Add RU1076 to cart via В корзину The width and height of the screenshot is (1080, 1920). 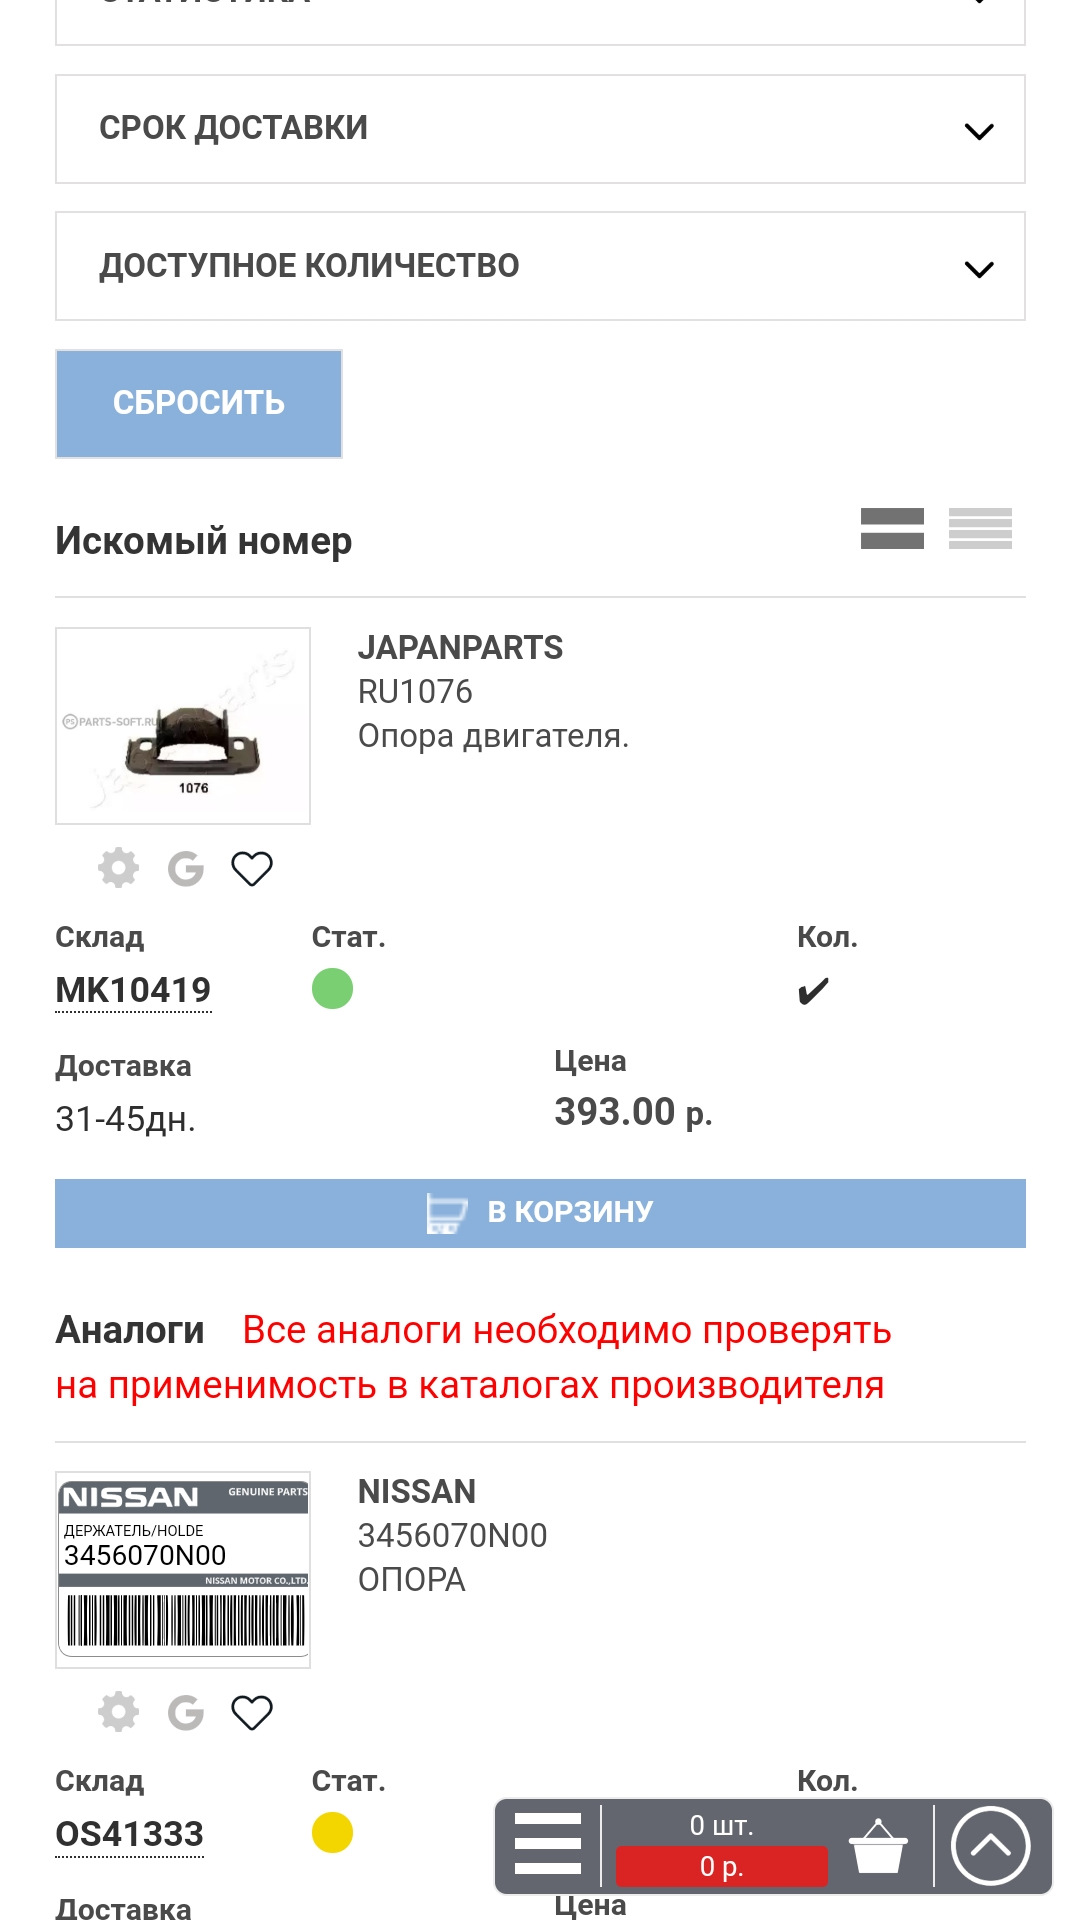(540, 1213)
